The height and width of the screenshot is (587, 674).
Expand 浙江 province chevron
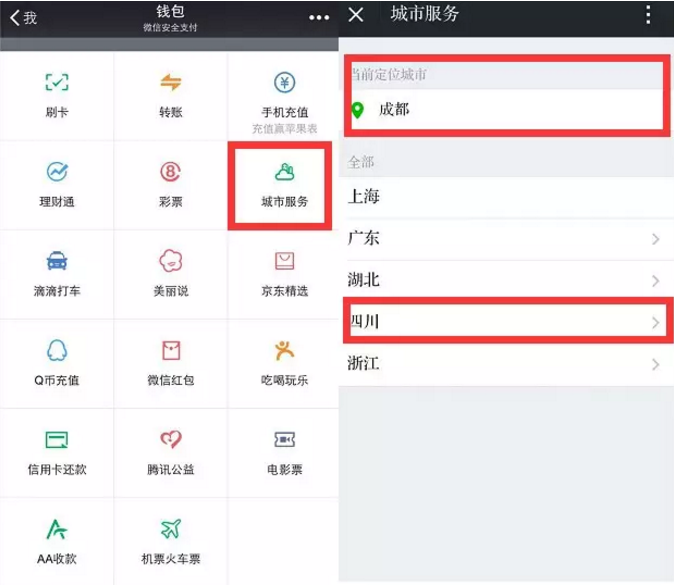coord(655,364)
